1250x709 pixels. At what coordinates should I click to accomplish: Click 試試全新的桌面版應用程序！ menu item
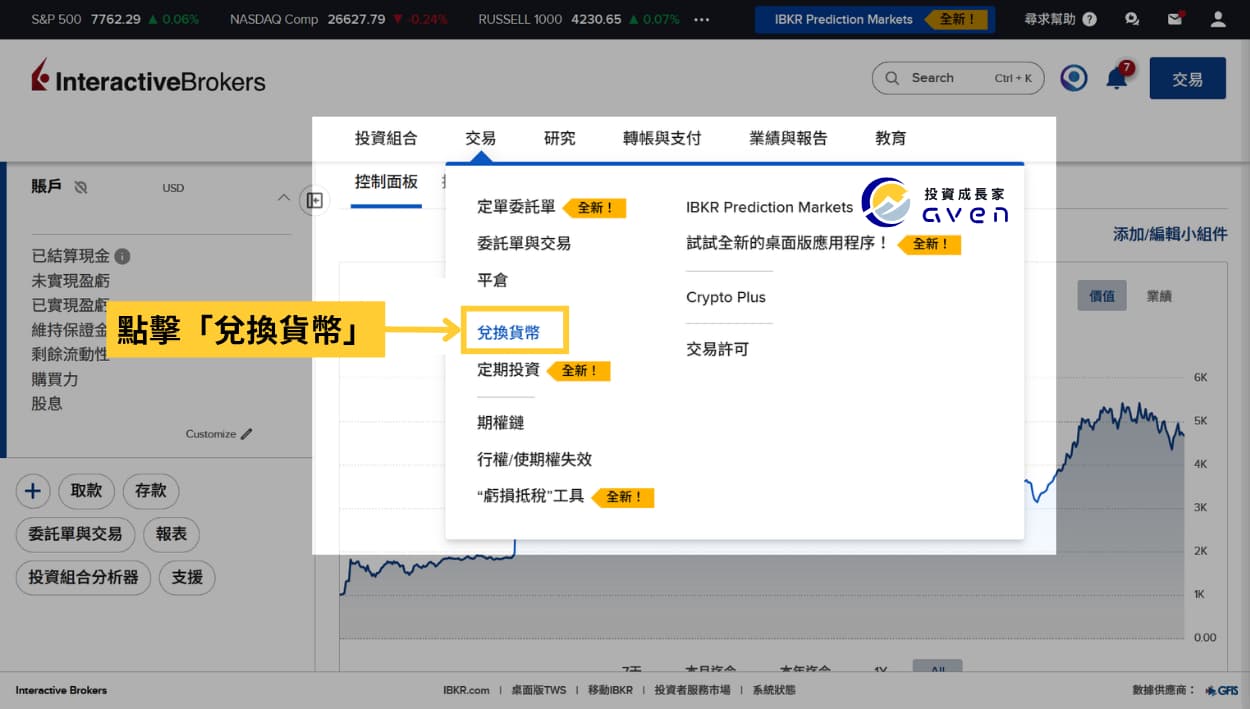[x=787, y=243]
